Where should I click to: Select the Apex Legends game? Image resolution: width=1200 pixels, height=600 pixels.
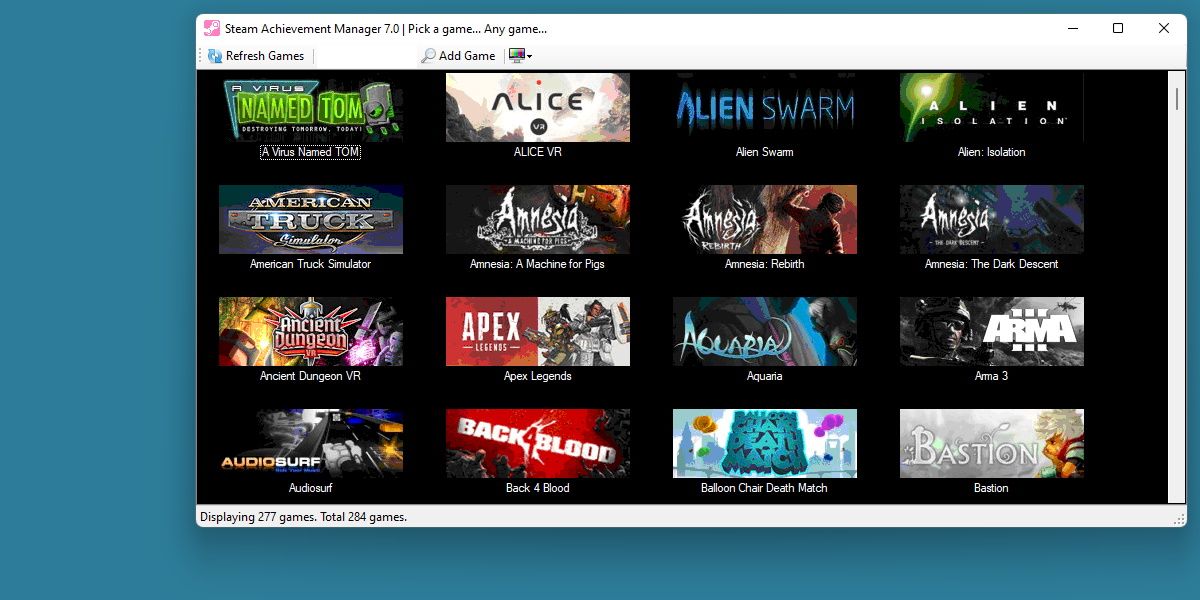click(537, 331)
